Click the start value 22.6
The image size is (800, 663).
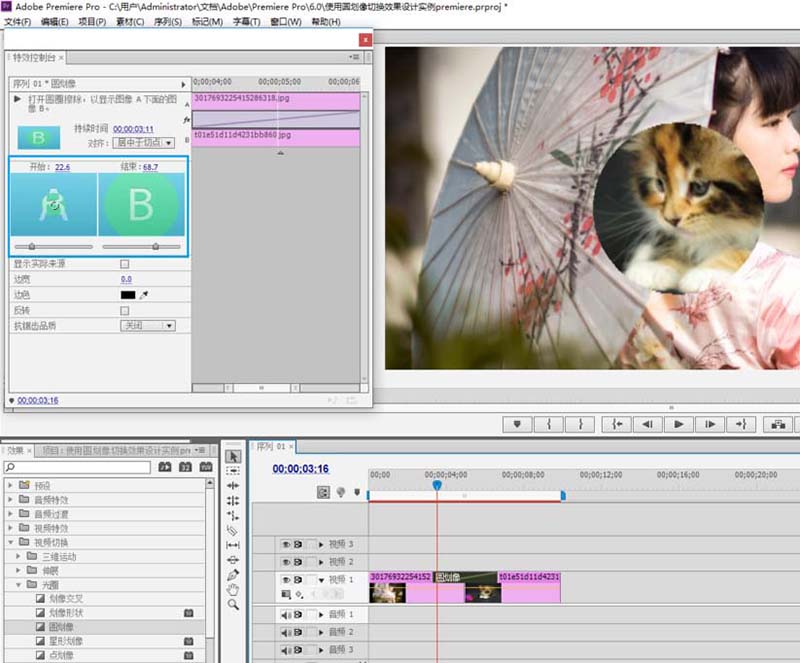tap(62, 167)
